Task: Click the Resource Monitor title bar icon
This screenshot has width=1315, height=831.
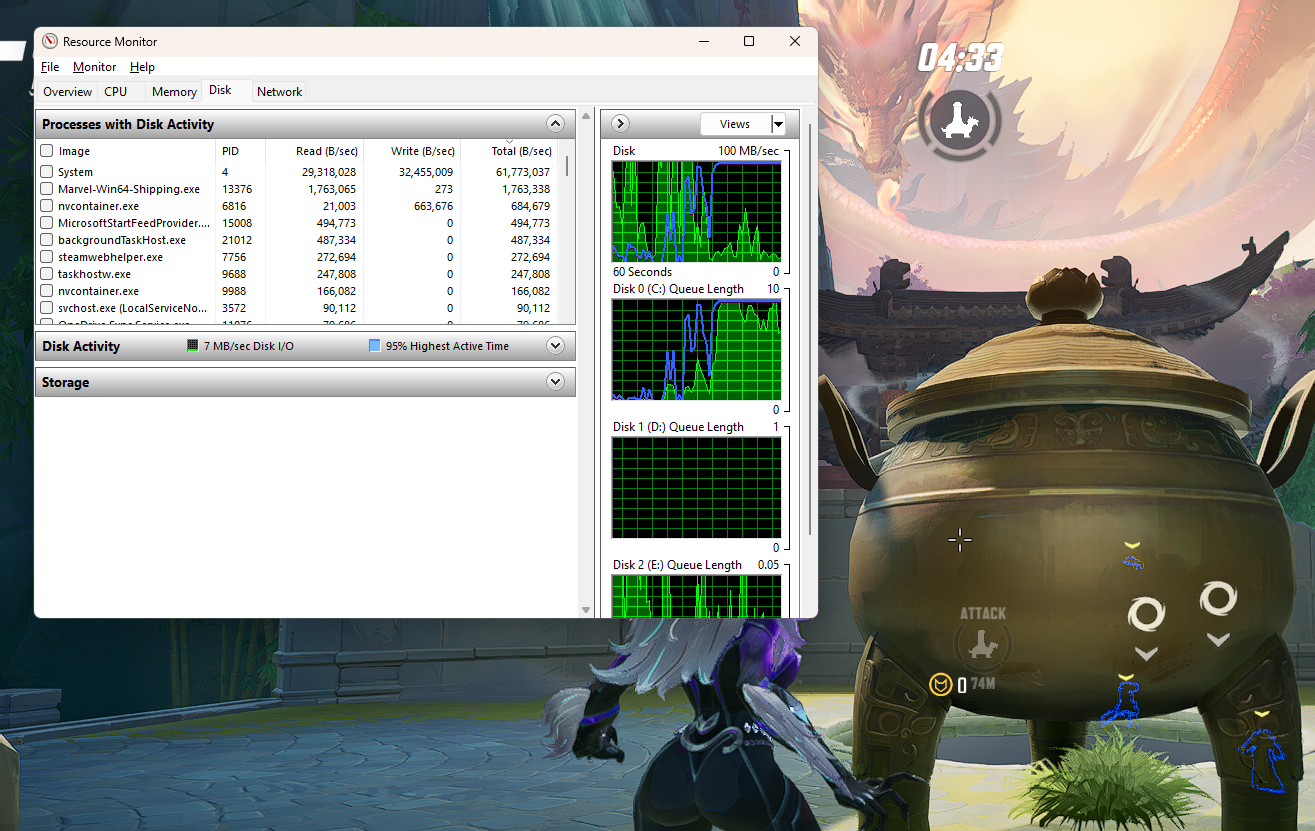Action: pyautogui.click(x=50, y=42)
